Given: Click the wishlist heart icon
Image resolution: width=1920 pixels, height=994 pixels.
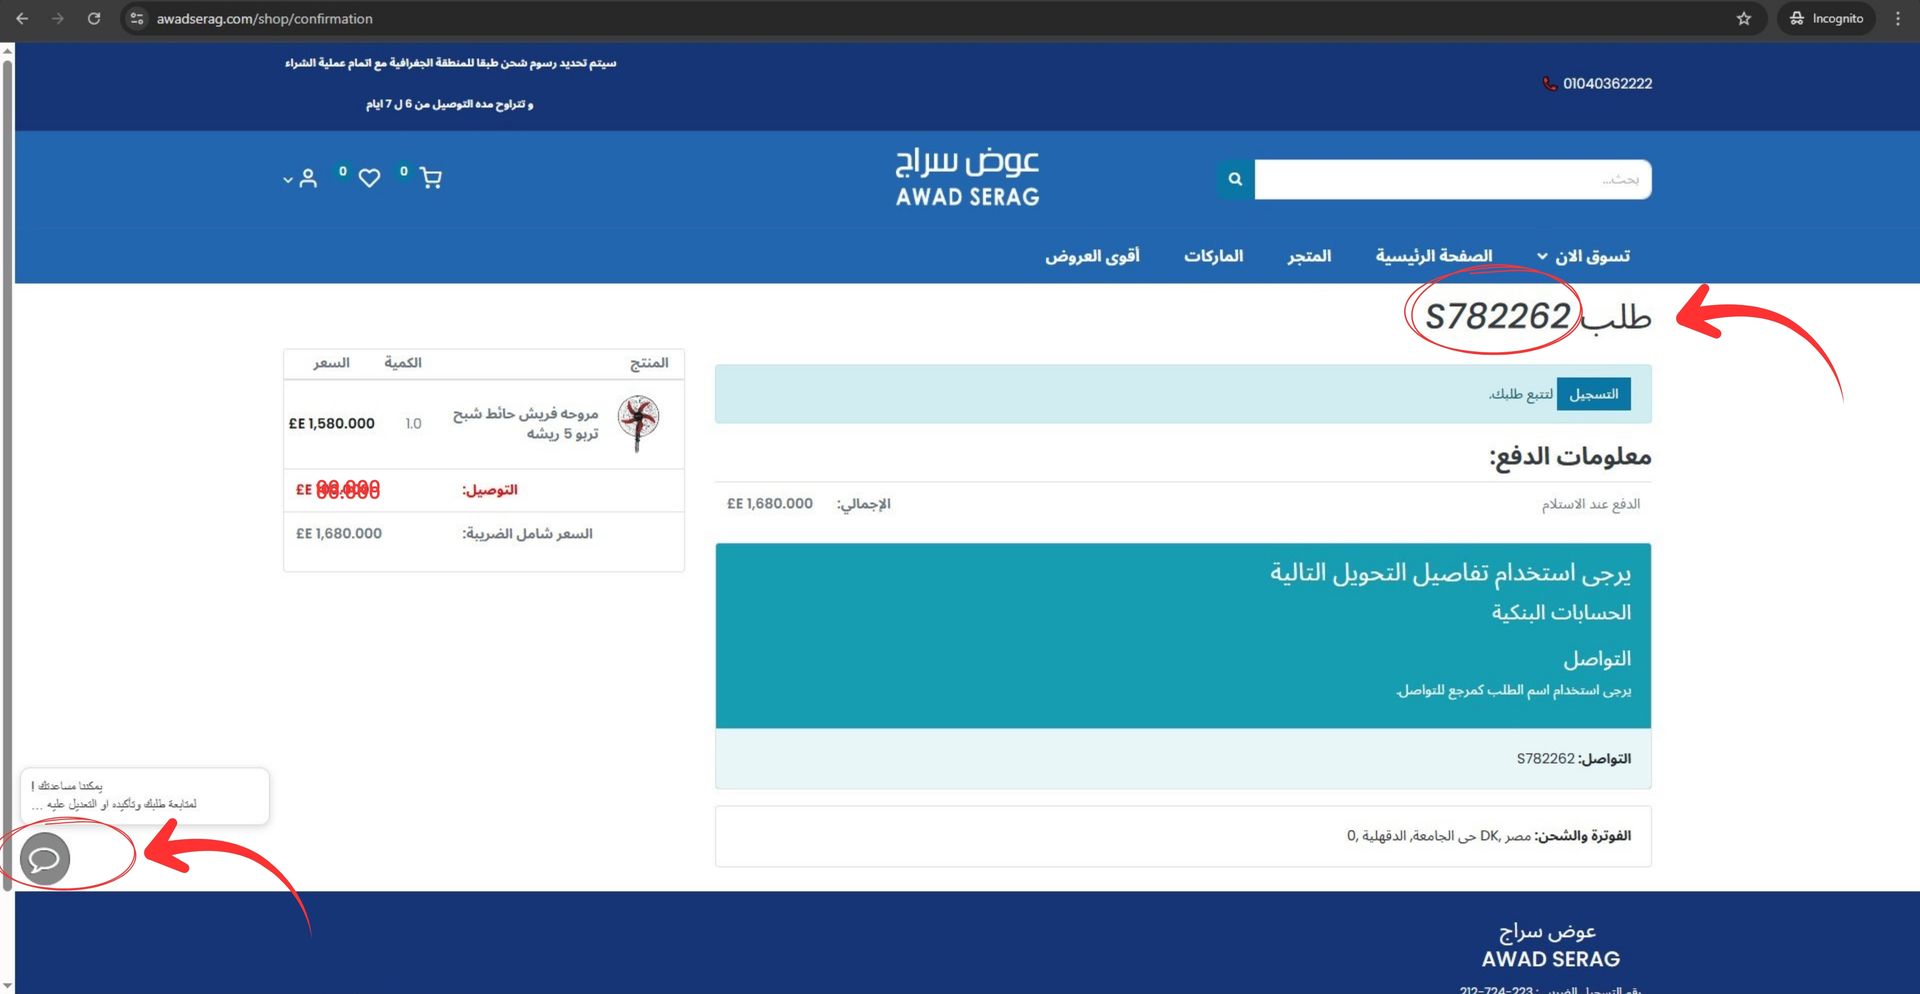Looking at the screenshot, I should [370, 177].
